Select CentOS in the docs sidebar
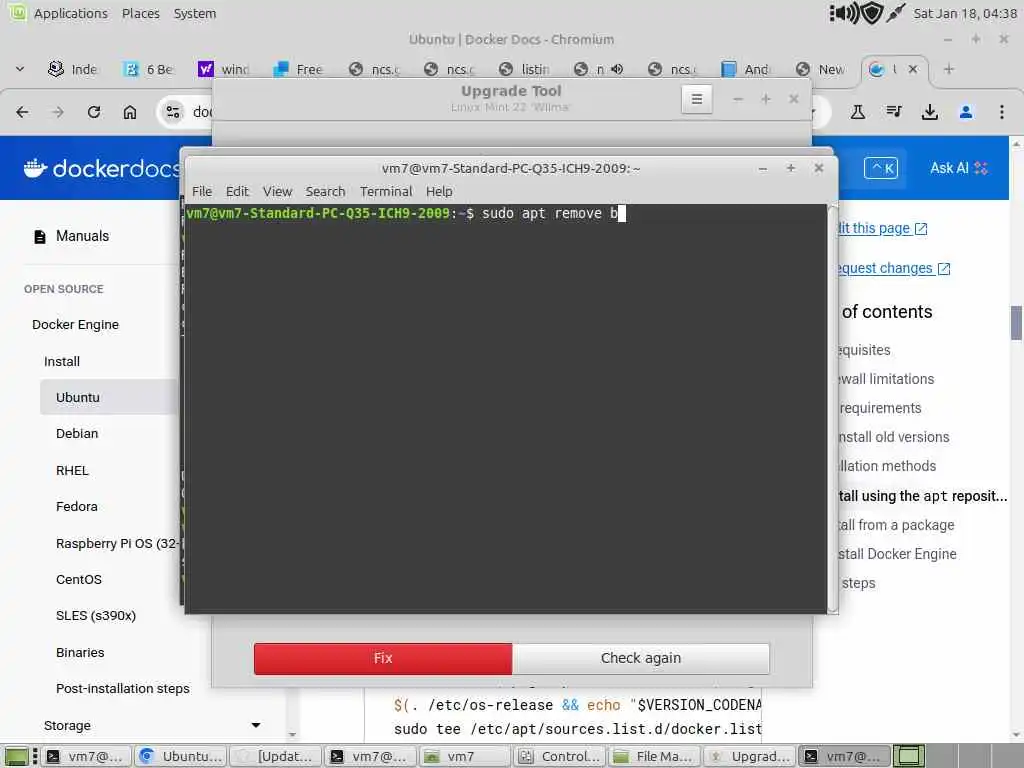1024x768 pixels. tap(78, 579)
